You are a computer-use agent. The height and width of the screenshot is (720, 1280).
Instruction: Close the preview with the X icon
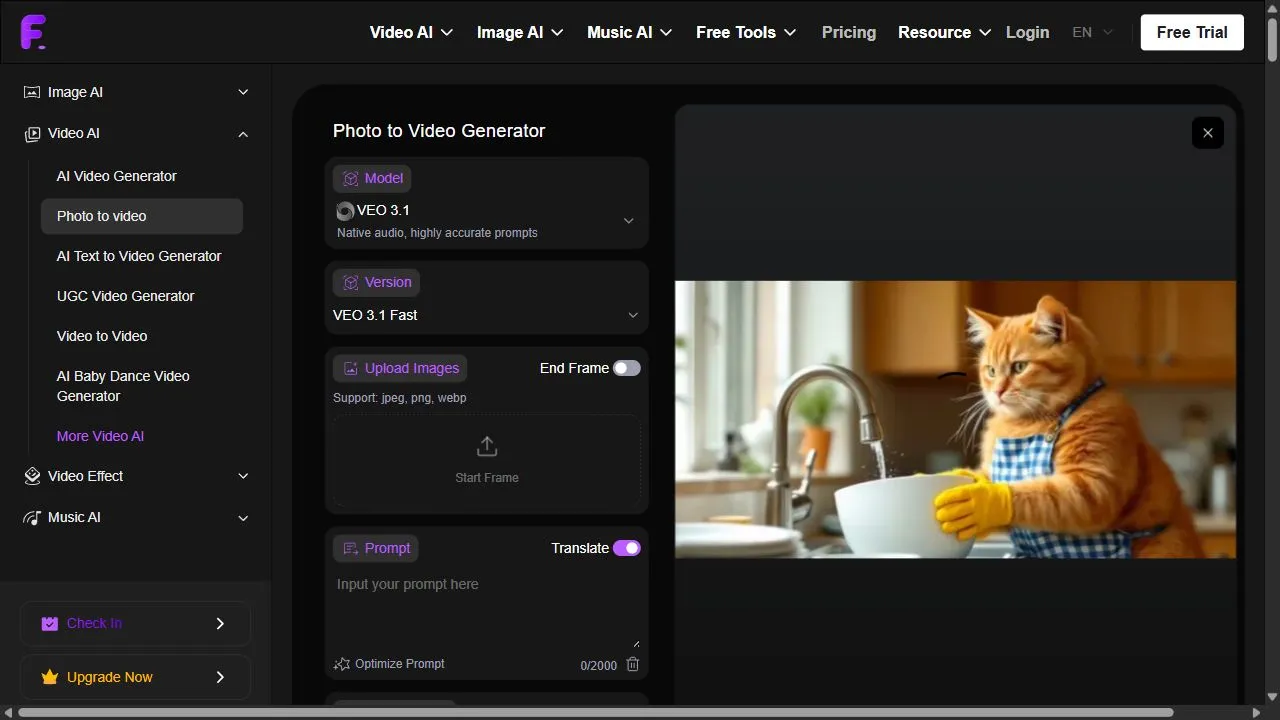1208,133
